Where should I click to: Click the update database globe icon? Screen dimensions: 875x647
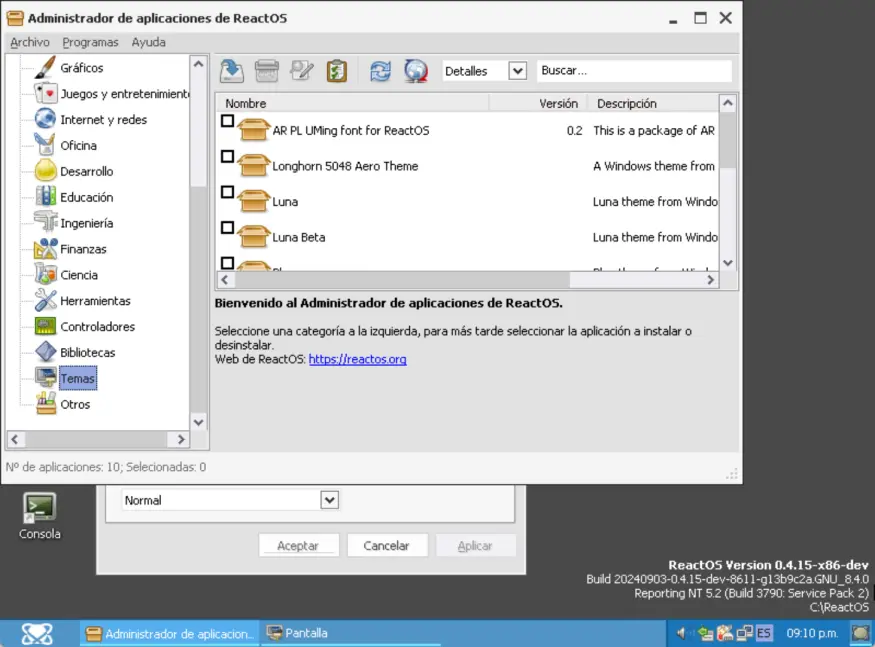pos(416,71)
